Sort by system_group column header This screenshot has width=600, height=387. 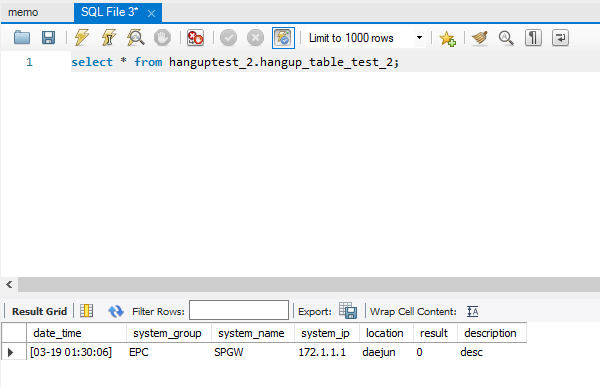pos(169,333)
